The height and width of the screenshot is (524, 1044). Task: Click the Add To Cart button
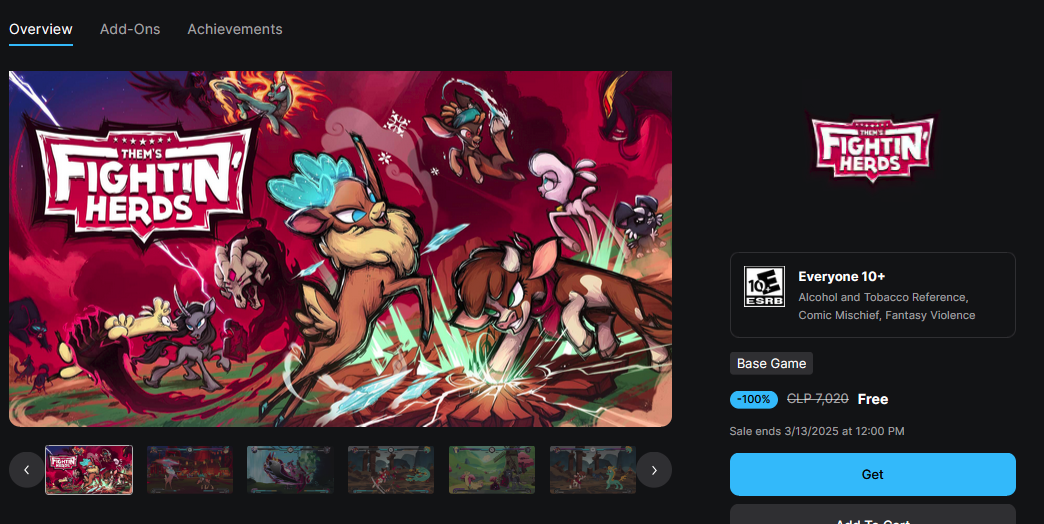point(872,515)
